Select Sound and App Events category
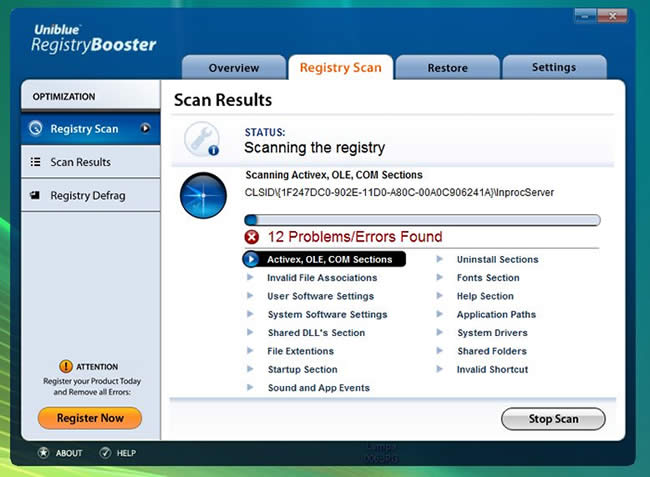The height and width of the screenshot is (477, 650). coord(319,388)
